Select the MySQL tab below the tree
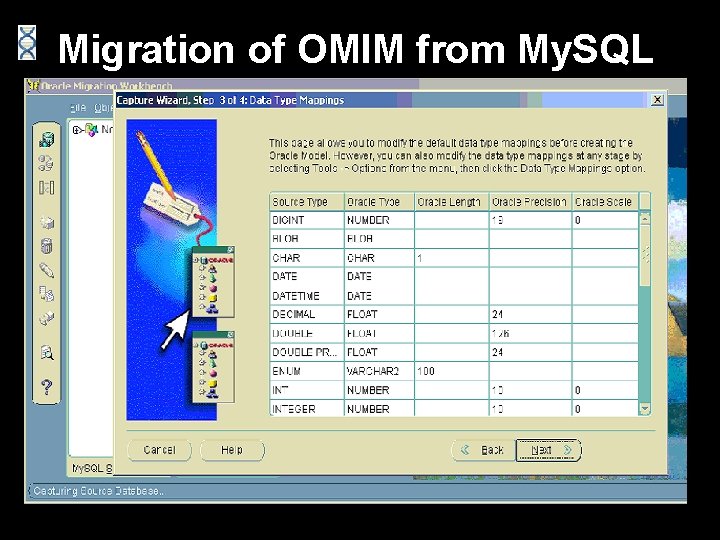Image resolution: width=720 pixels, height=540 pixels. tap(92, 468)
